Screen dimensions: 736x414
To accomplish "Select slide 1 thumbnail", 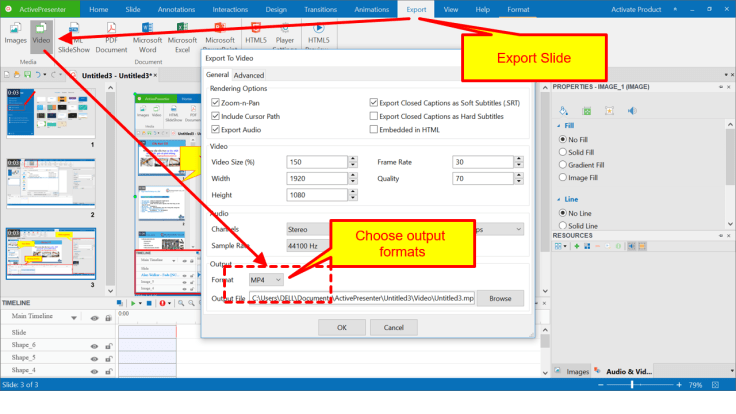I will (x=51, y=113).
